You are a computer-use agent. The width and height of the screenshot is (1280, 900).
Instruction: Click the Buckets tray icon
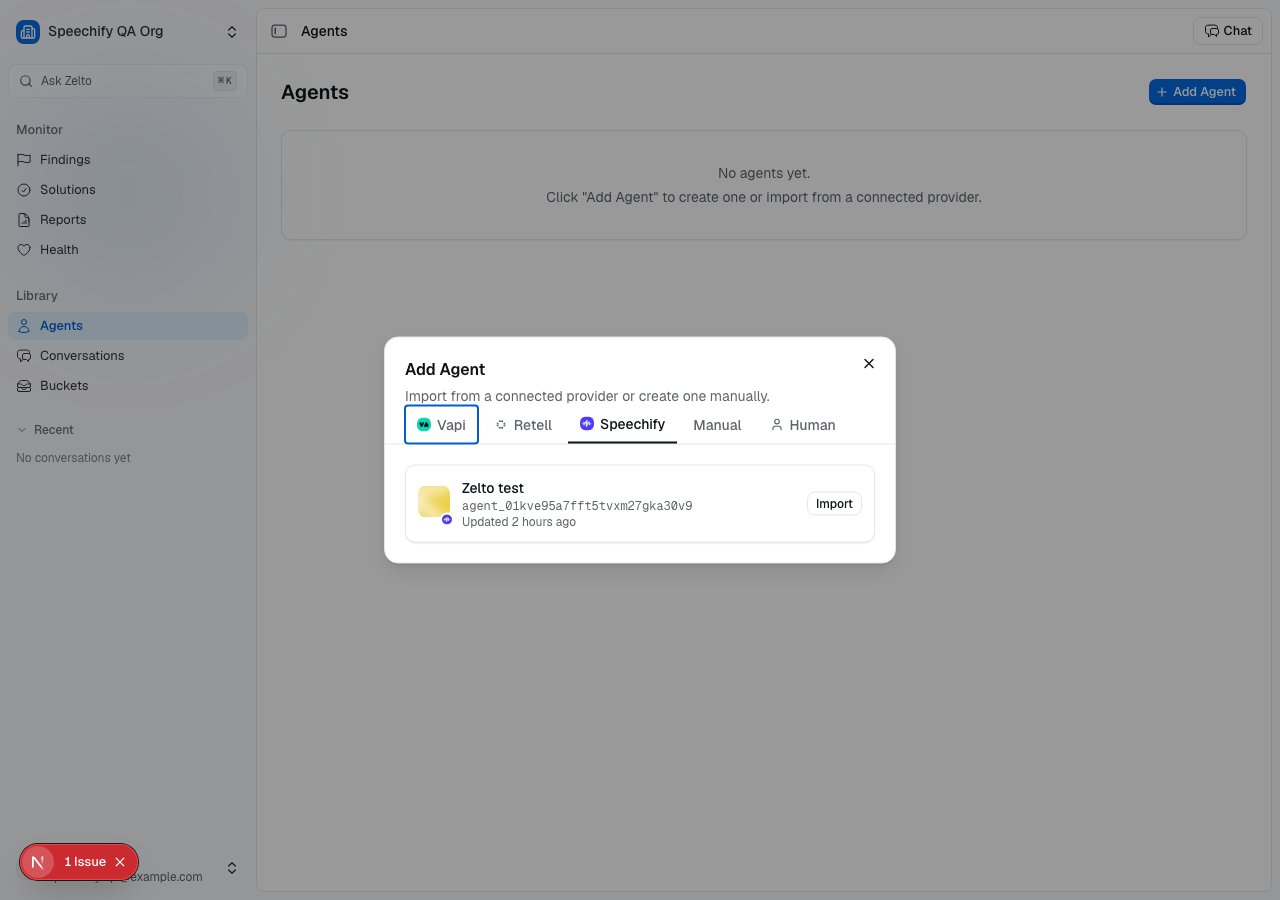[24, 386]
